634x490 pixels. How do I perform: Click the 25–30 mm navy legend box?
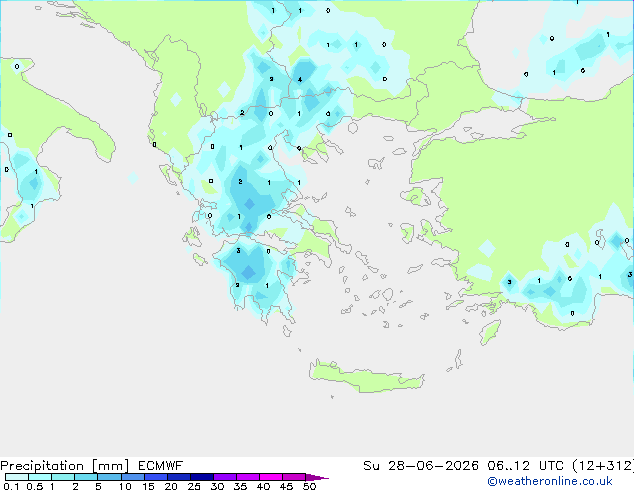coord(201,477)
